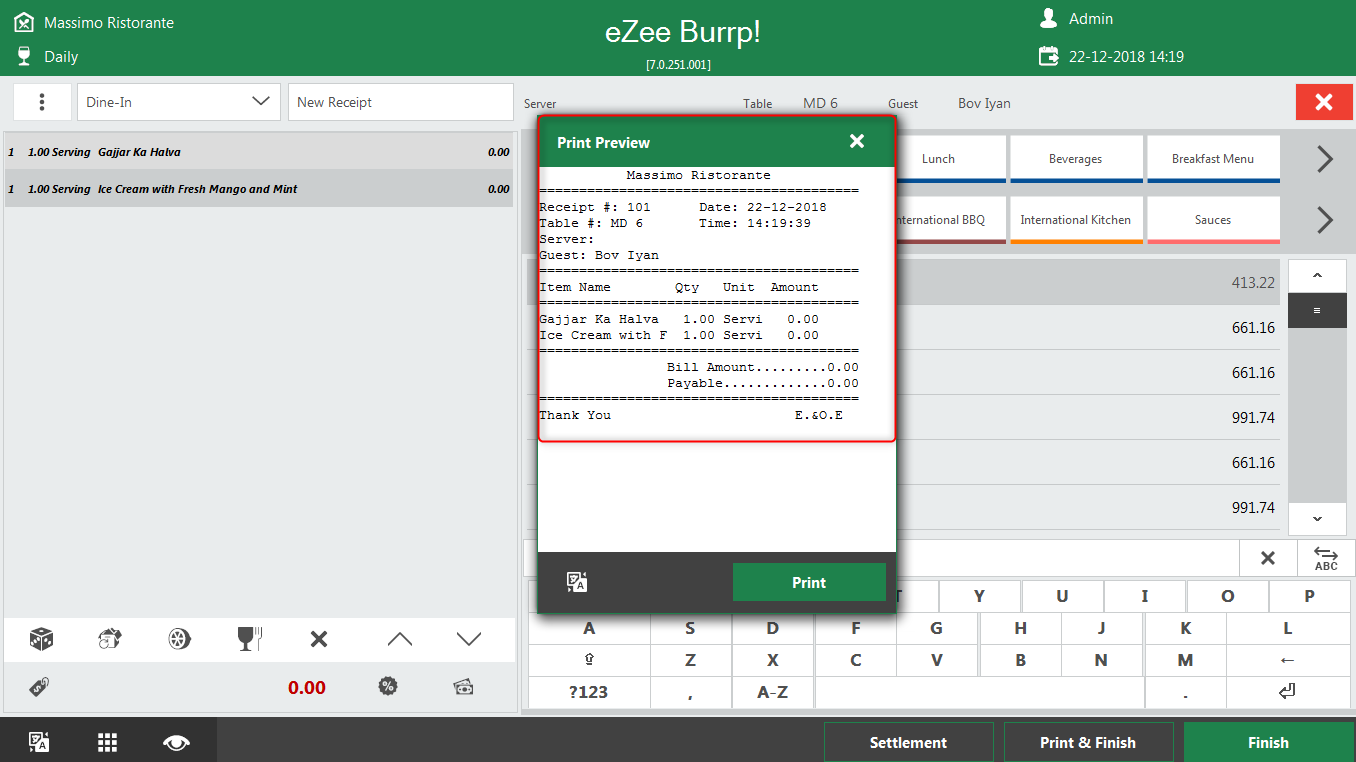Move selection up with the up chevron
This screenshot has height=762, width=1356.
tap(399, 639)
